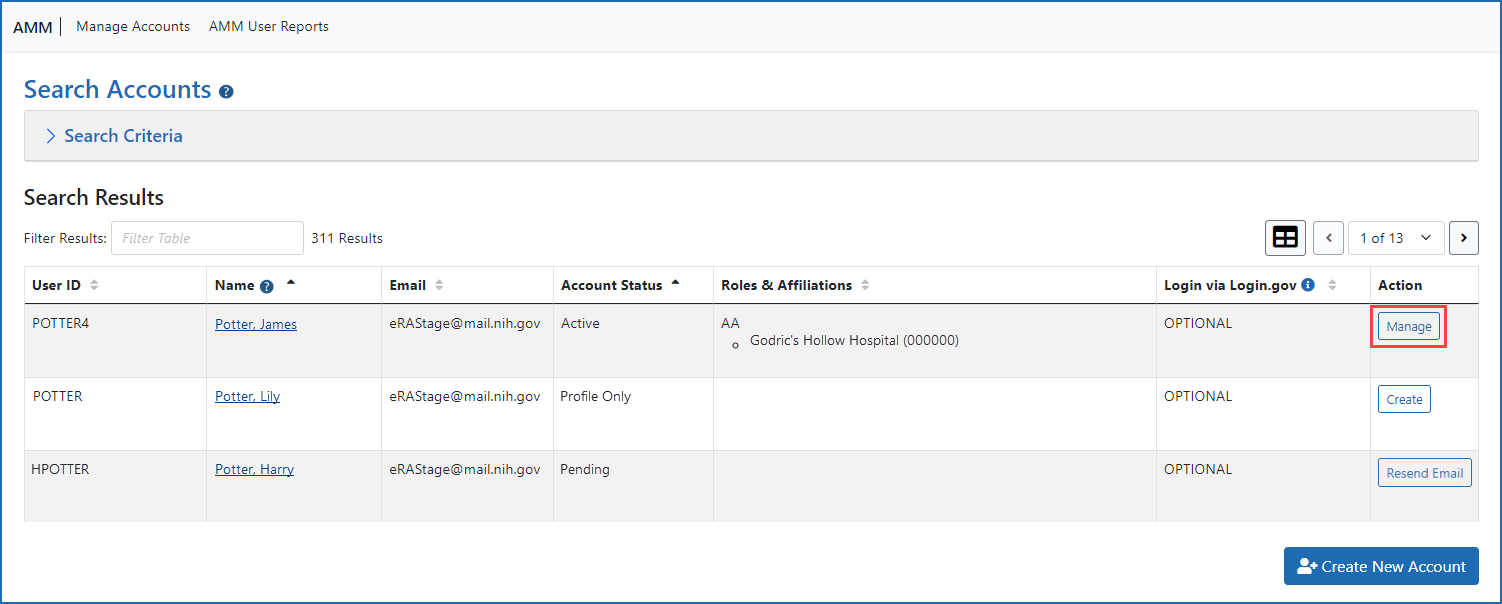Open the Manage Accounts menu
Image resolution: width=1502 pixels, height=604 pixels.
click(x=133, y=27)
